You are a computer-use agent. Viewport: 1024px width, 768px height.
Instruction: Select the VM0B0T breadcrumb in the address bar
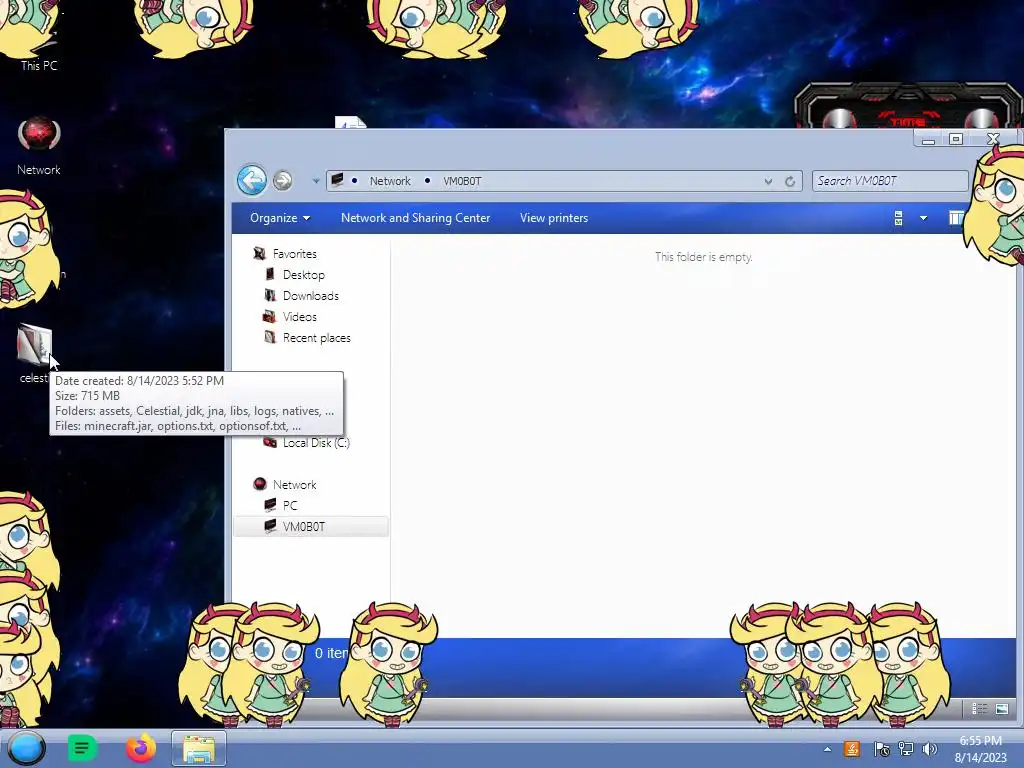coord(462,181)
